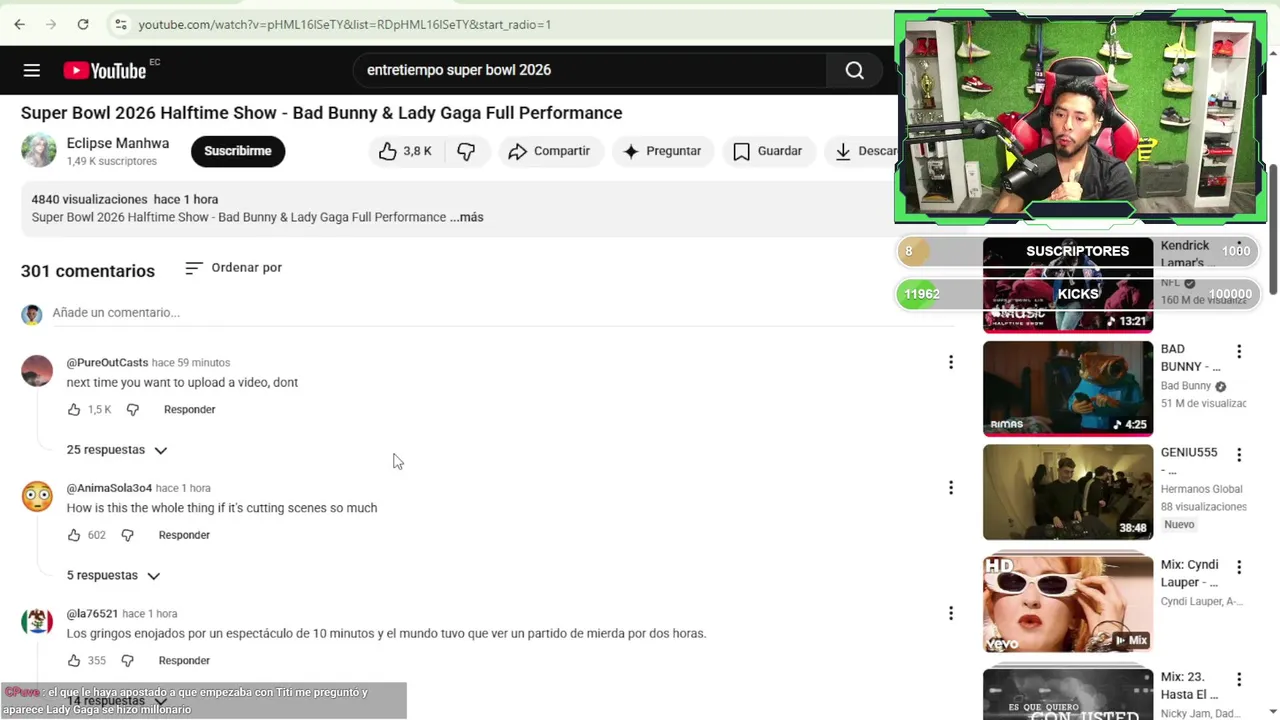Screen dimensions: 1280x720
Task: Open the YouTube hamburger guide menu
Action: coord(32,70)
